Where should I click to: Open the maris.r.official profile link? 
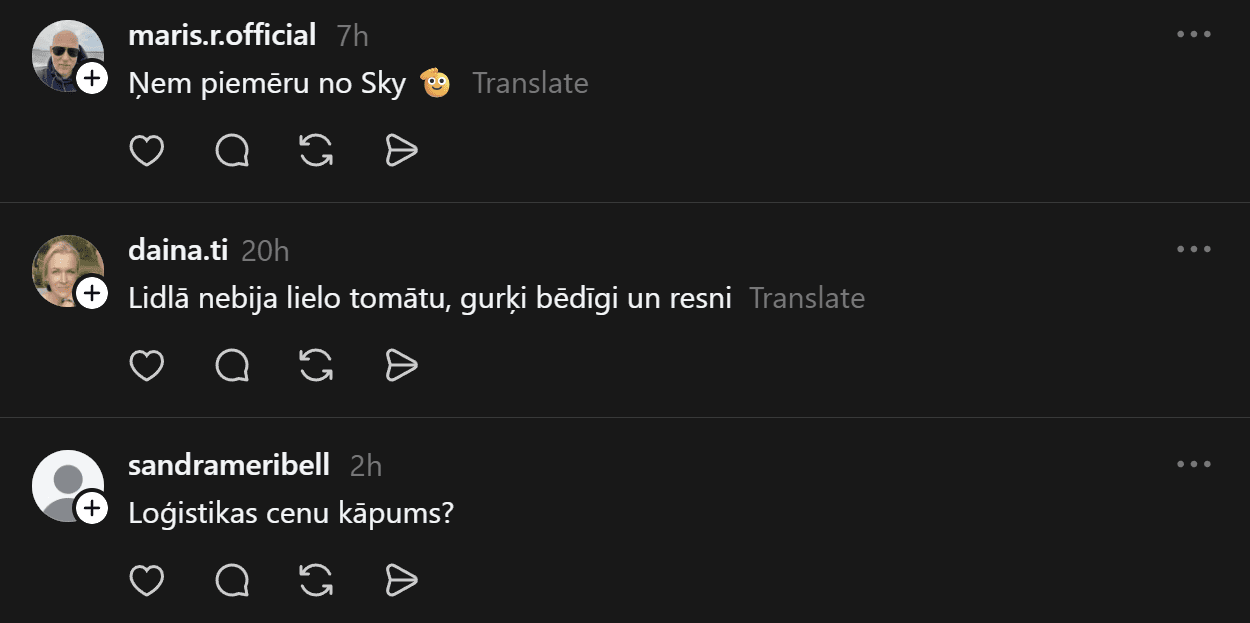[222, 35]
